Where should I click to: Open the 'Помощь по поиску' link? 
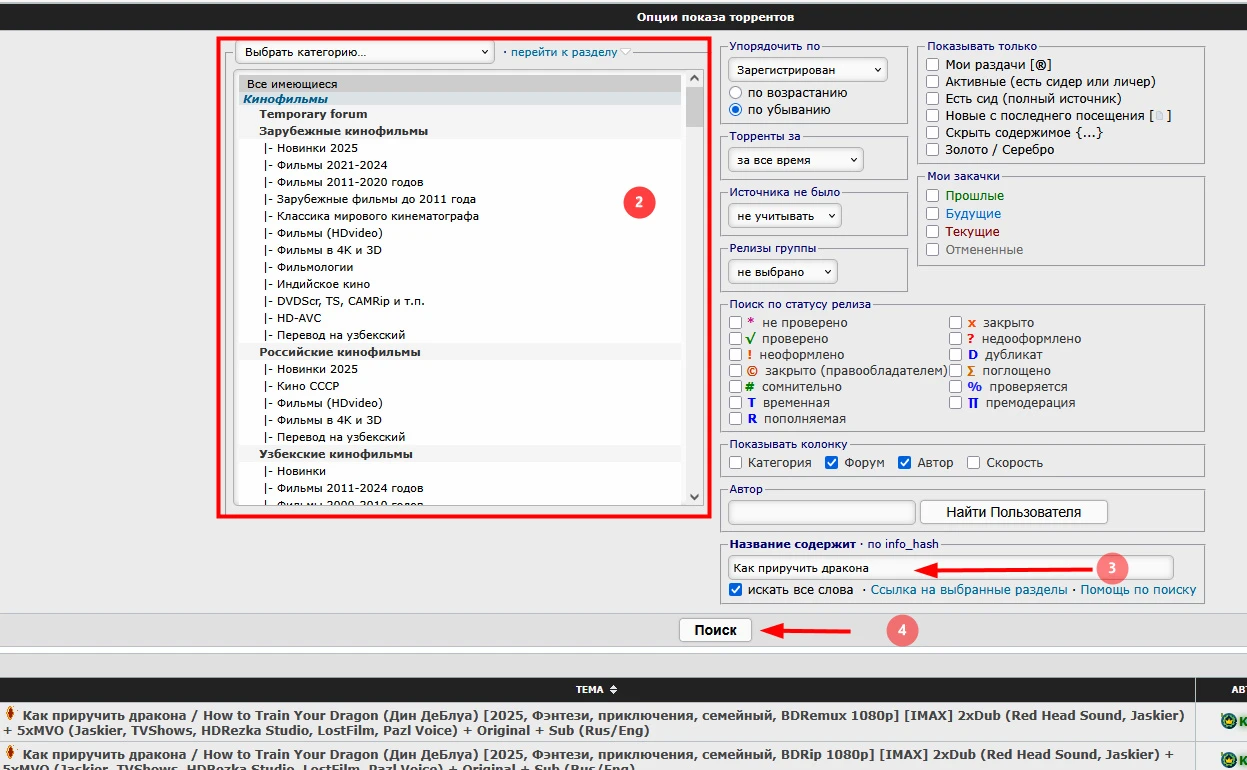(1138, 590)
